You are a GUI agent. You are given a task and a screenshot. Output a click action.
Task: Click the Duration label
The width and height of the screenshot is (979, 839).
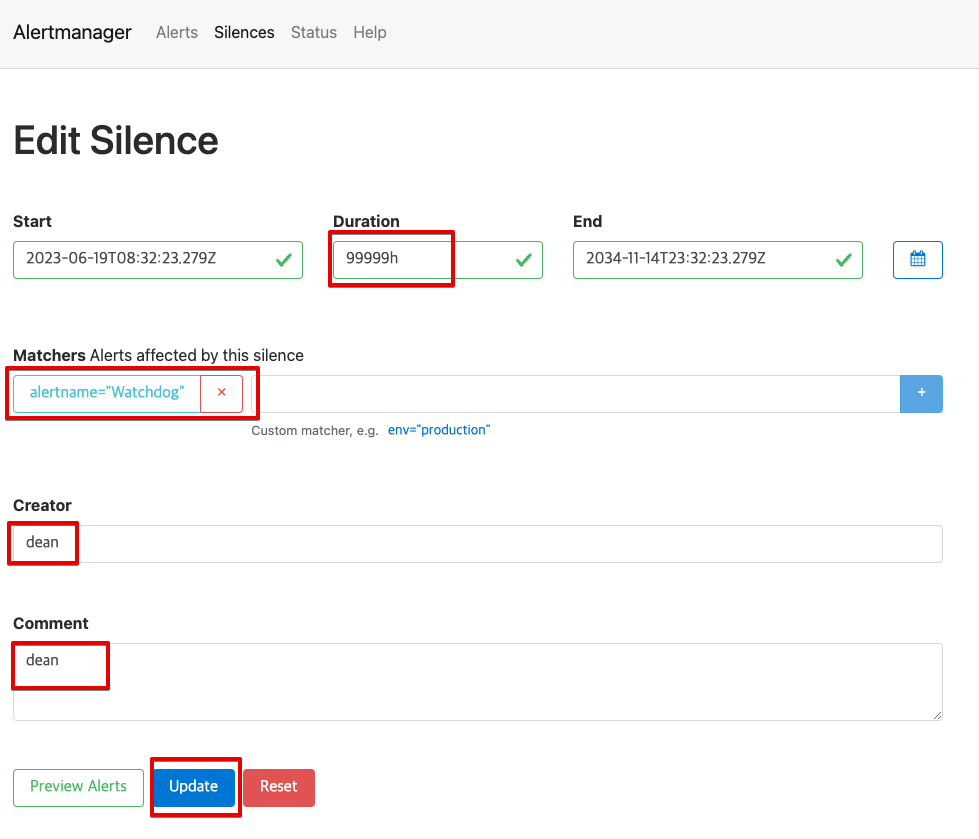click(366, 221)
